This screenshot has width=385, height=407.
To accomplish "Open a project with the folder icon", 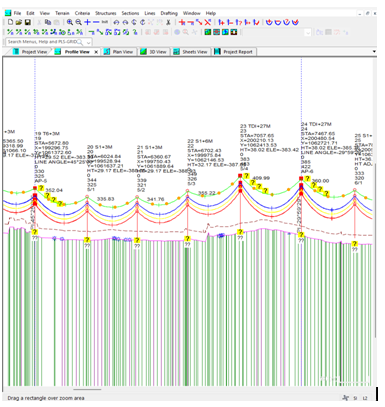I will (19, 22).
